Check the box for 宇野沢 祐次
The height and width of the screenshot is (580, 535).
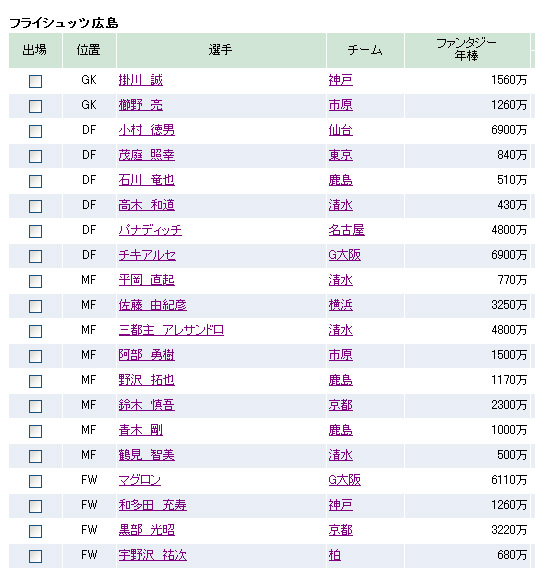pos(36,556)
